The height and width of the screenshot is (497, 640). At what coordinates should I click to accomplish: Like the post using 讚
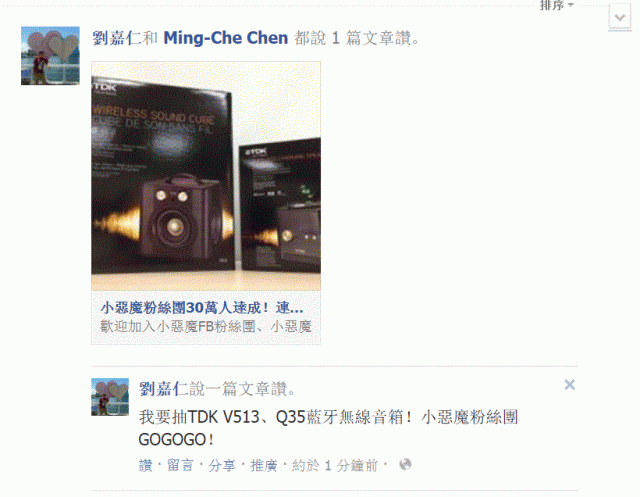(145, 466)
